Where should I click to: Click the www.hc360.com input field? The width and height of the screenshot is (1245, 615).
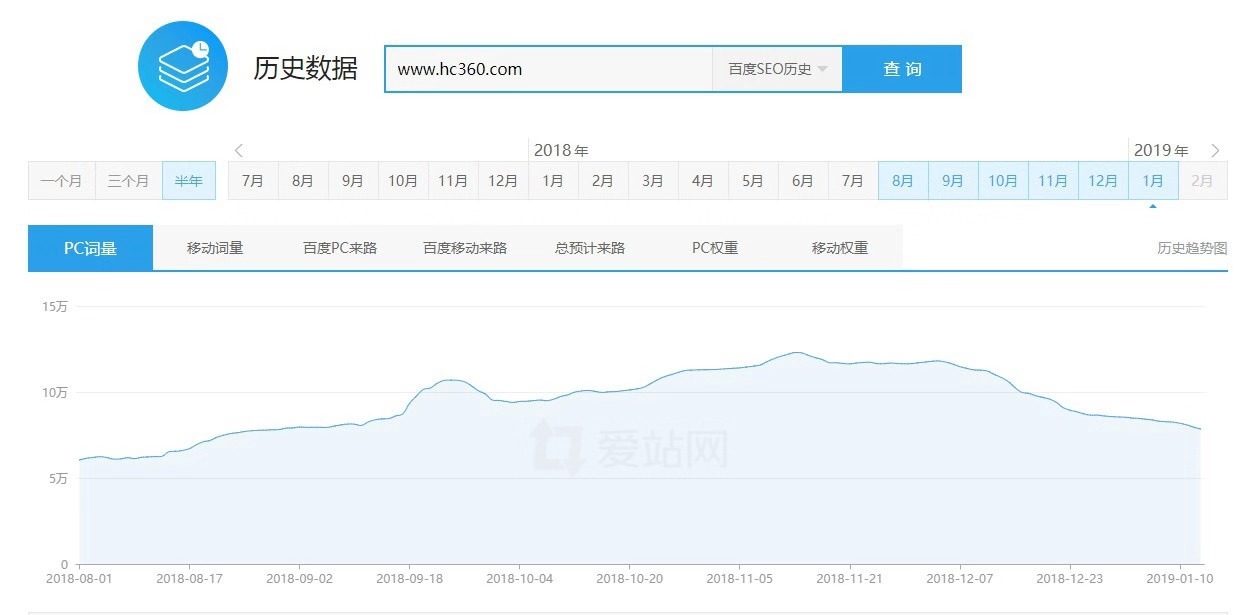pos(548,69)
